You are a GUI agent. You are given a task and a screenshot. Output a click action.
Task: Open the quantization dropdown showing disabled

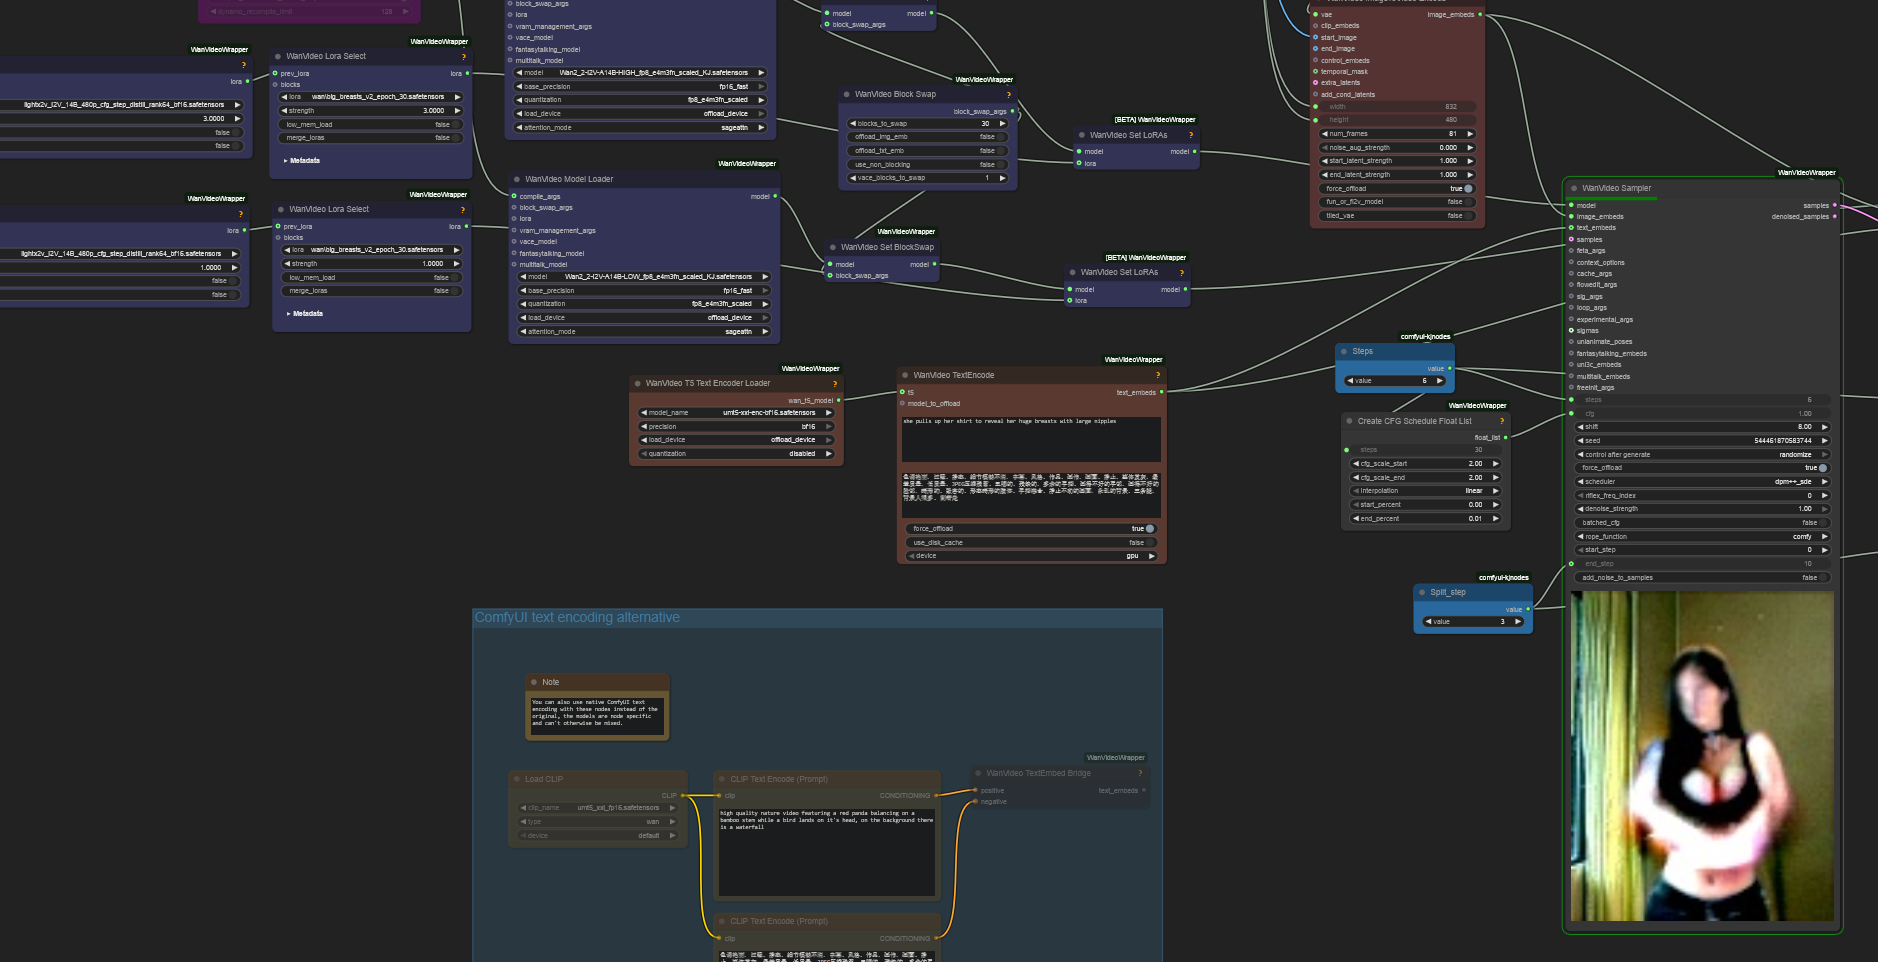[x=736, y=453]
